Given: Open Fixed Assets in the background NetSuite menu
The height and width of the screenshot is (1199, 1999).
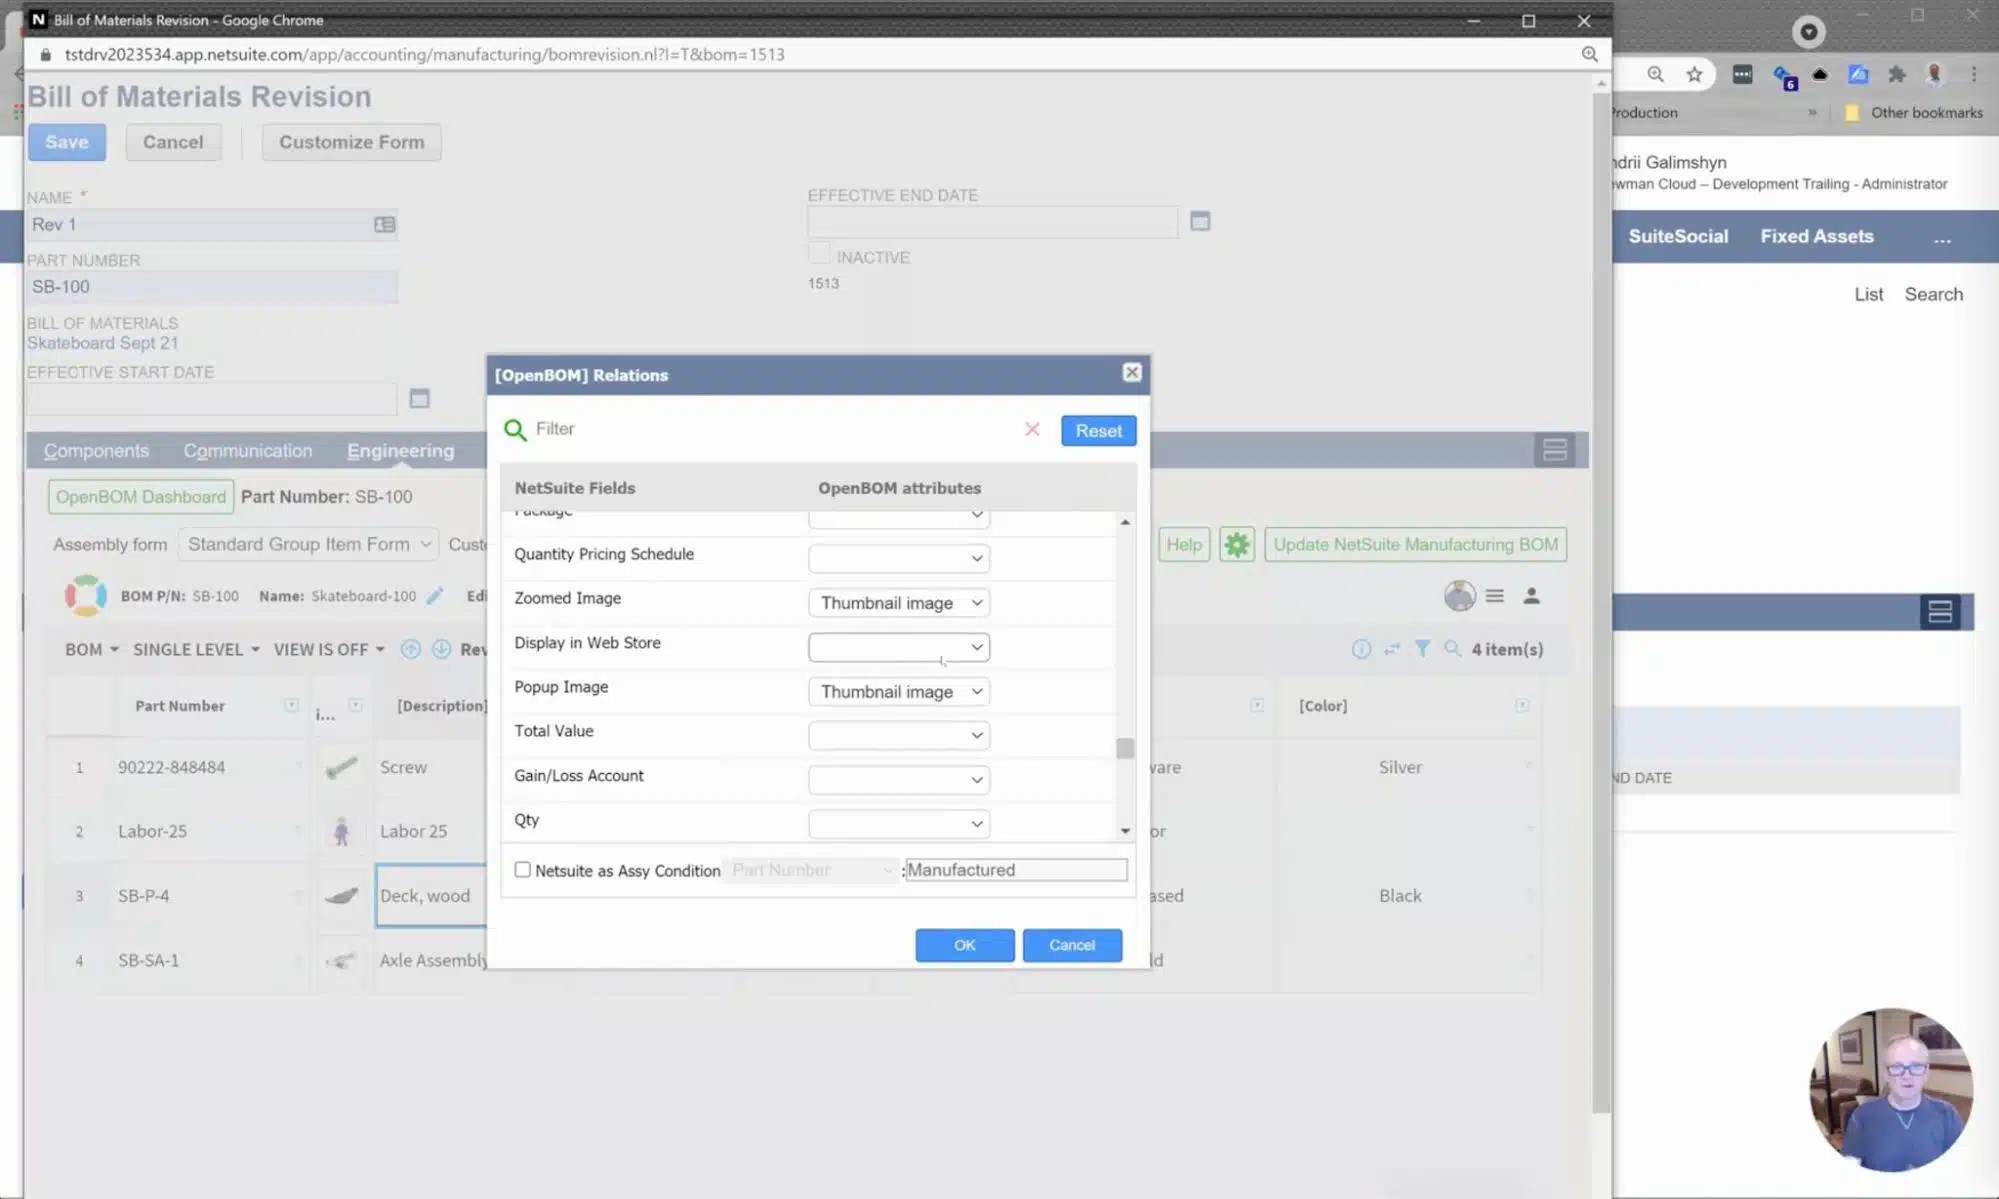Looking at the screenshot, I should click(x=1817, y=236).
